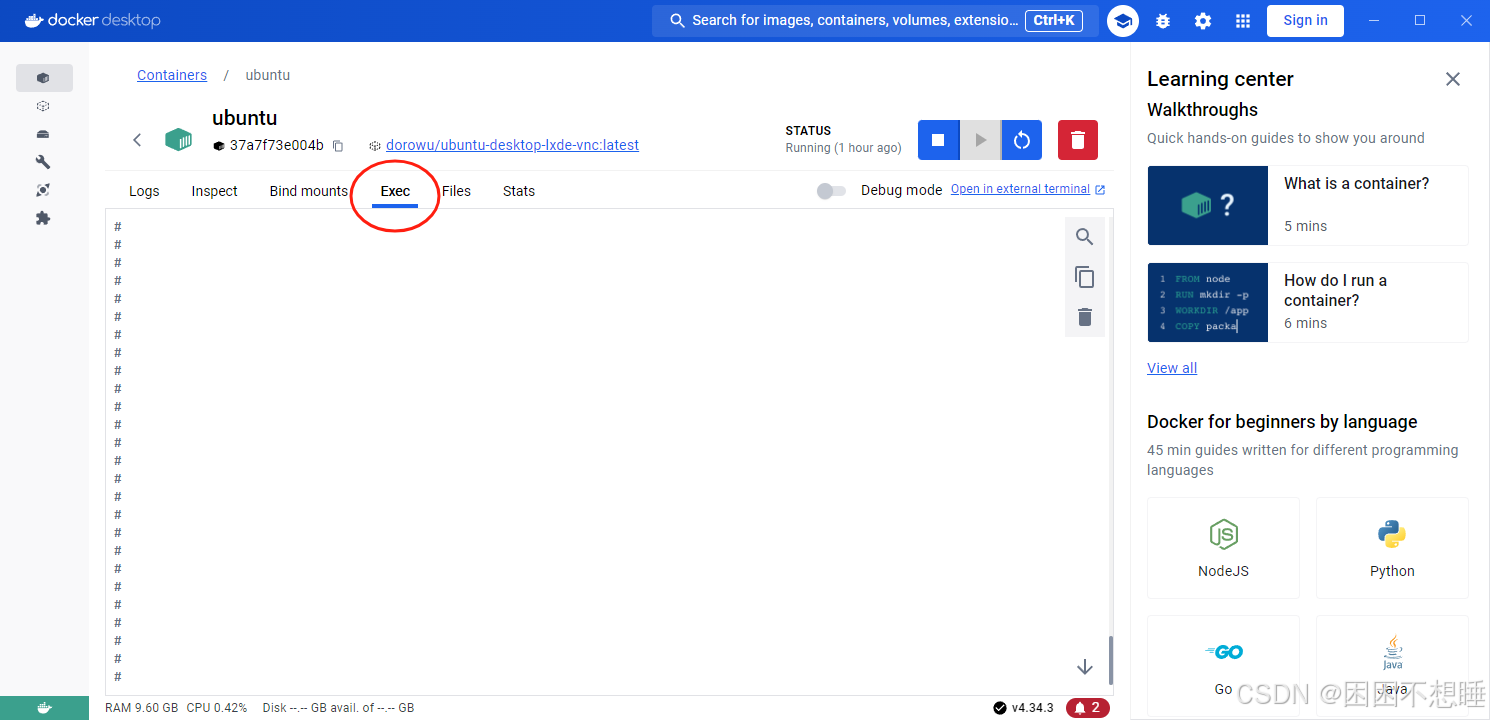Search within the terminal output

(1085, 237)
